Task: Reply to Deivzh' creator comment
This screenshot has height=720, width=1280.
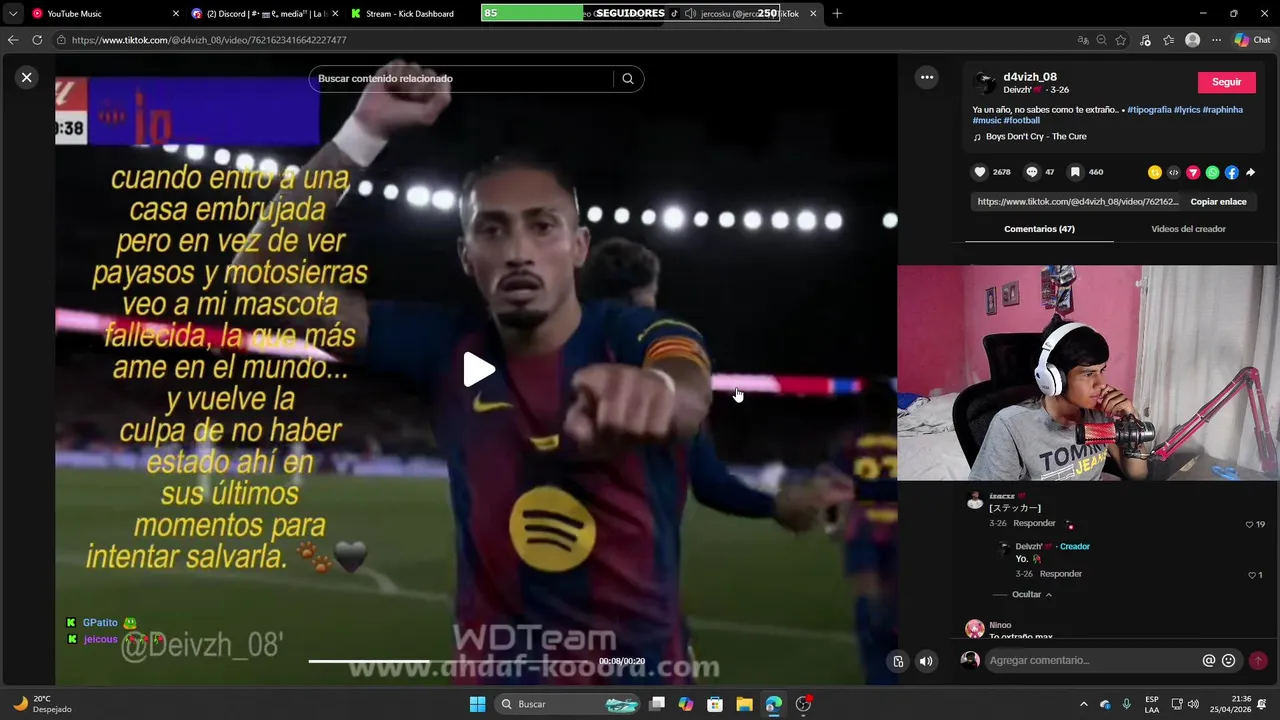Action: coord(1061,574)
